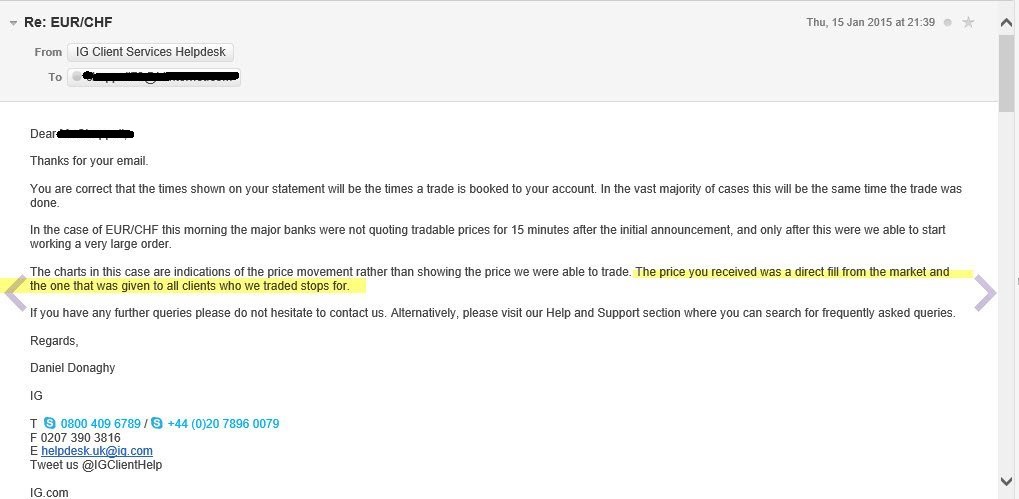Go to previous image with left arrow
Image resolution: width=1019 pixels, height=499 pixels.
pyautogui.click(x=16, y=294)
